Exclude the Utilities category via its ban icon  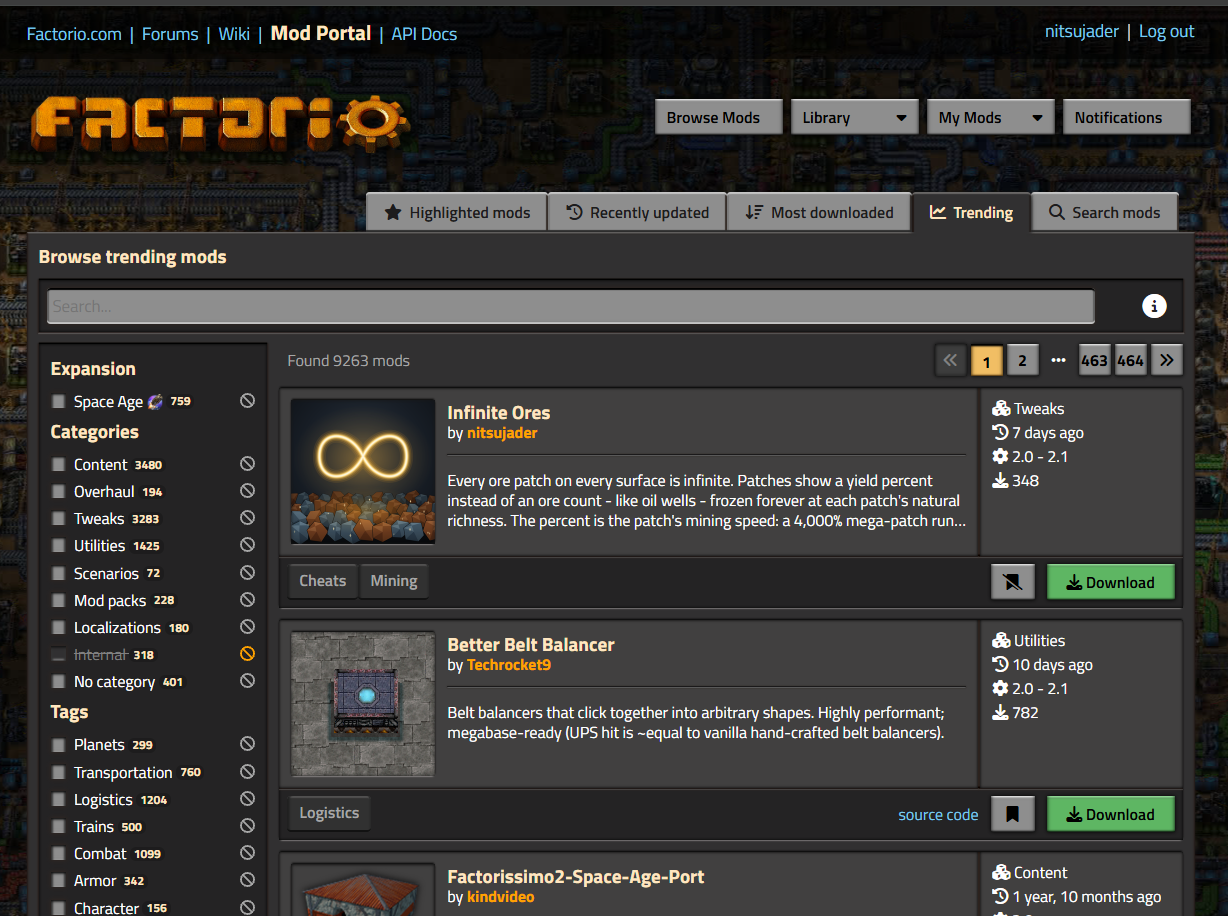[x=247, y=545]
